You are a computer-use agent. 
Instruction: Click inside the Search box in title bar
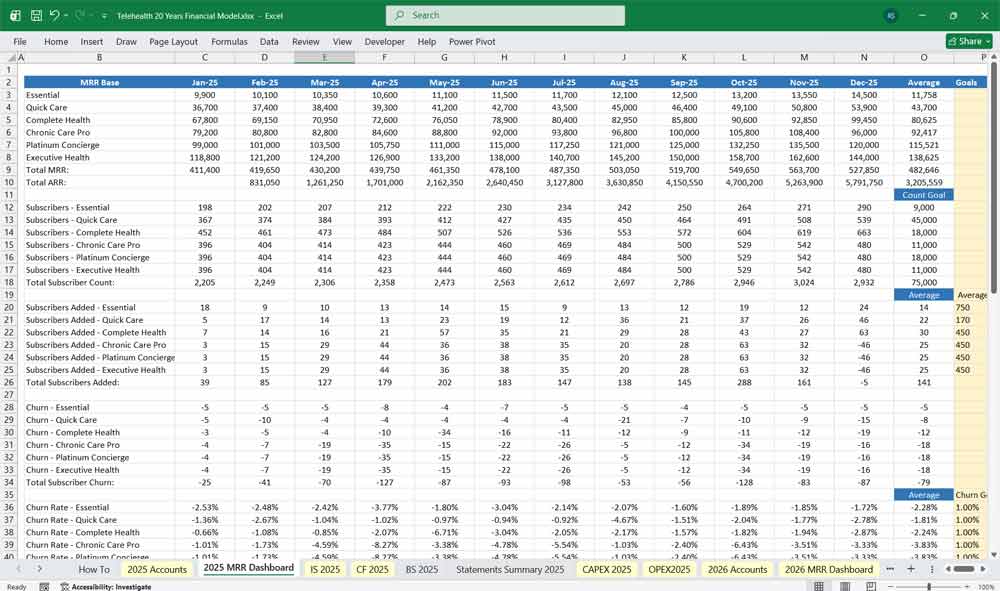[x=505, y=15]
